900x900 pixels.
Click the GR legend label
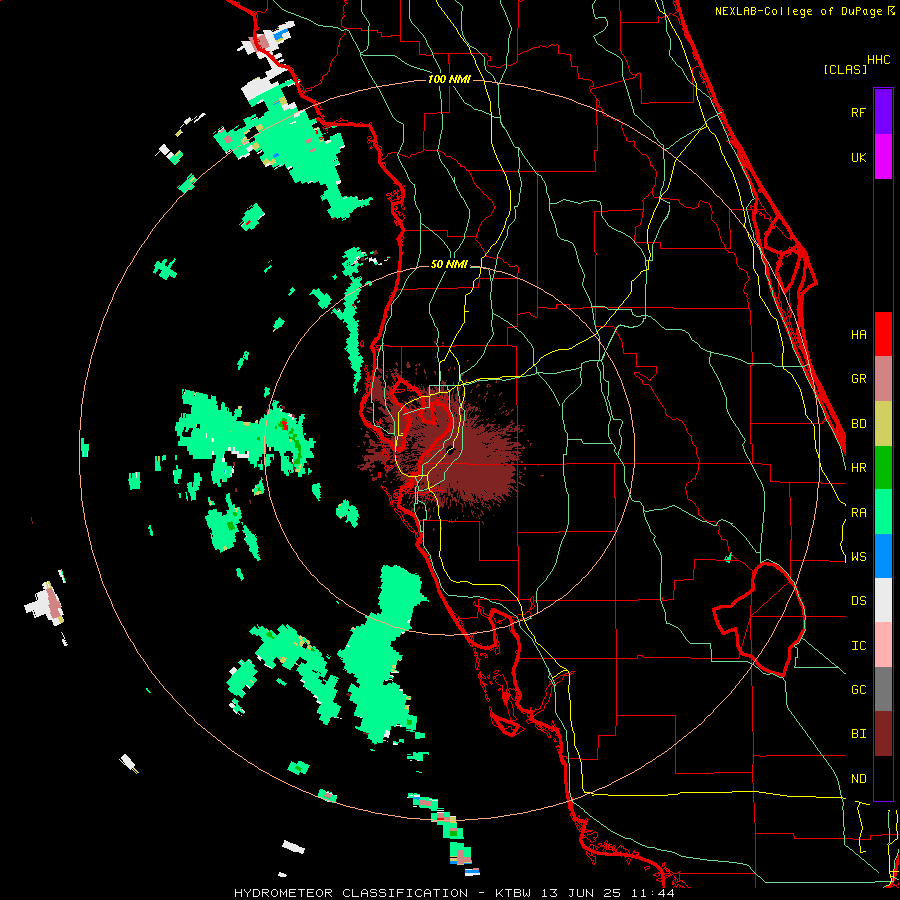(x=858, y=379)
